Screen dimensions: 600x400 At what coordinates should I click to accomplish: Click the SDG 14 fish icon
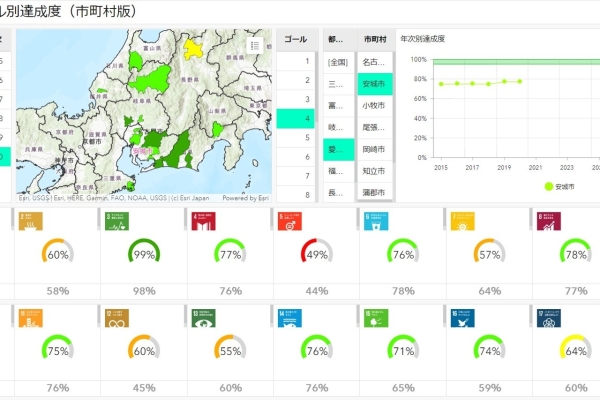(286, 317)
